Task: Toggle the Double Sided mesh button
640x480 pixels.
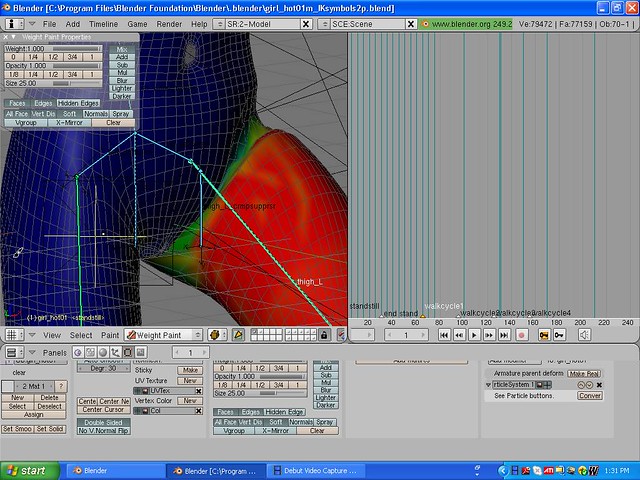Action: (x=102, y=420)
